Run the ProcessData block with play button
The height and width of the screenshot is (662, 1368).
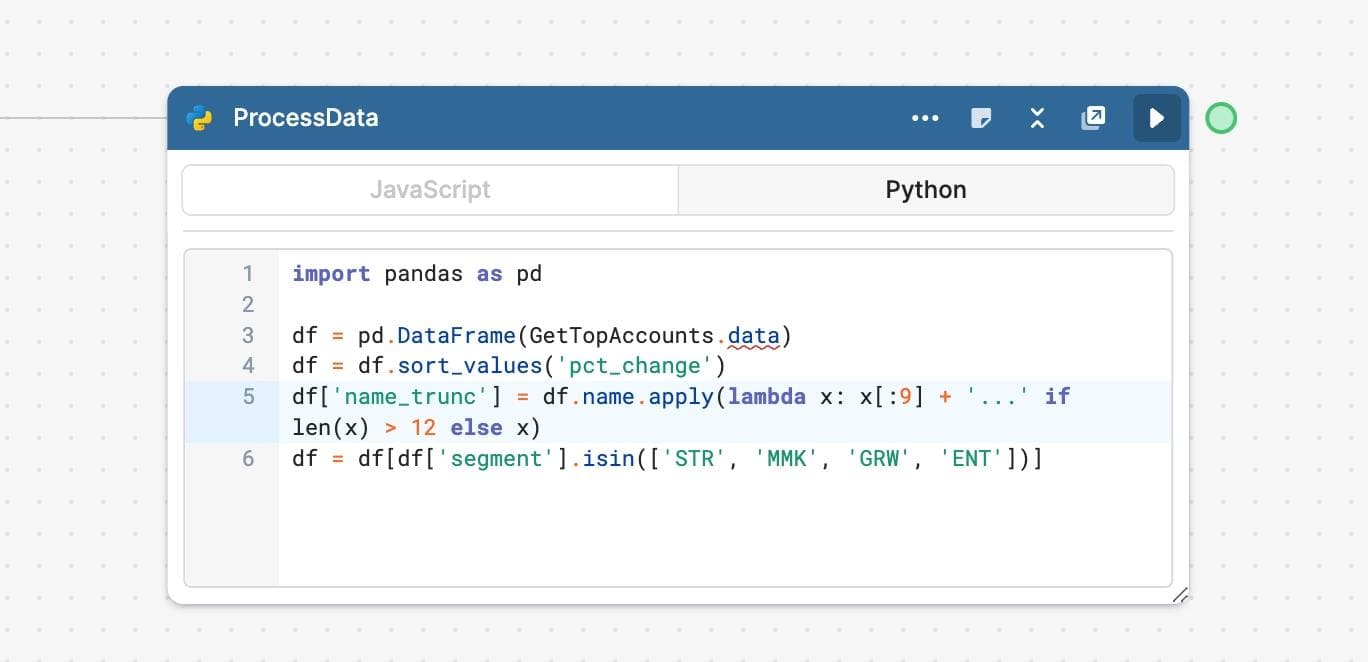pos(1156,118)
